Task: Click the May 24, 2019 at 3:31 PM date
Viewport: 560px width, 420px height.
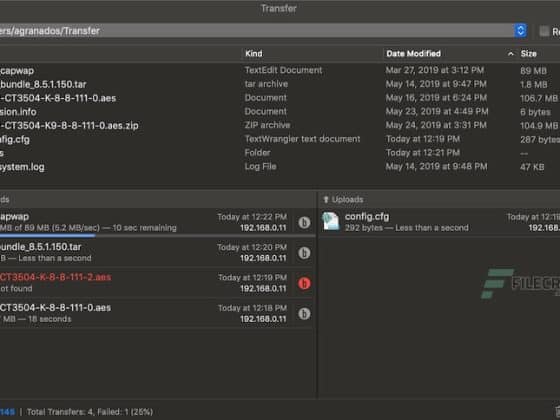Action: (436, 125)
